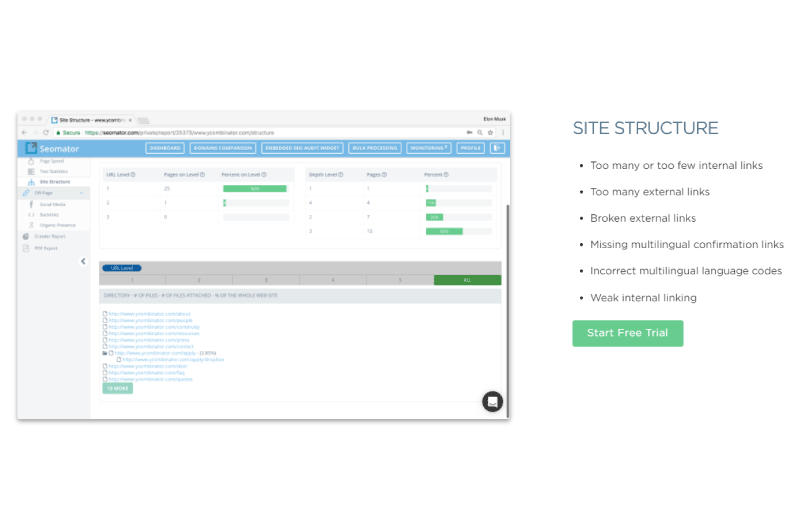800x530 pixels.
Task: Click the bookmark star icon
Action: coord(490,133)
